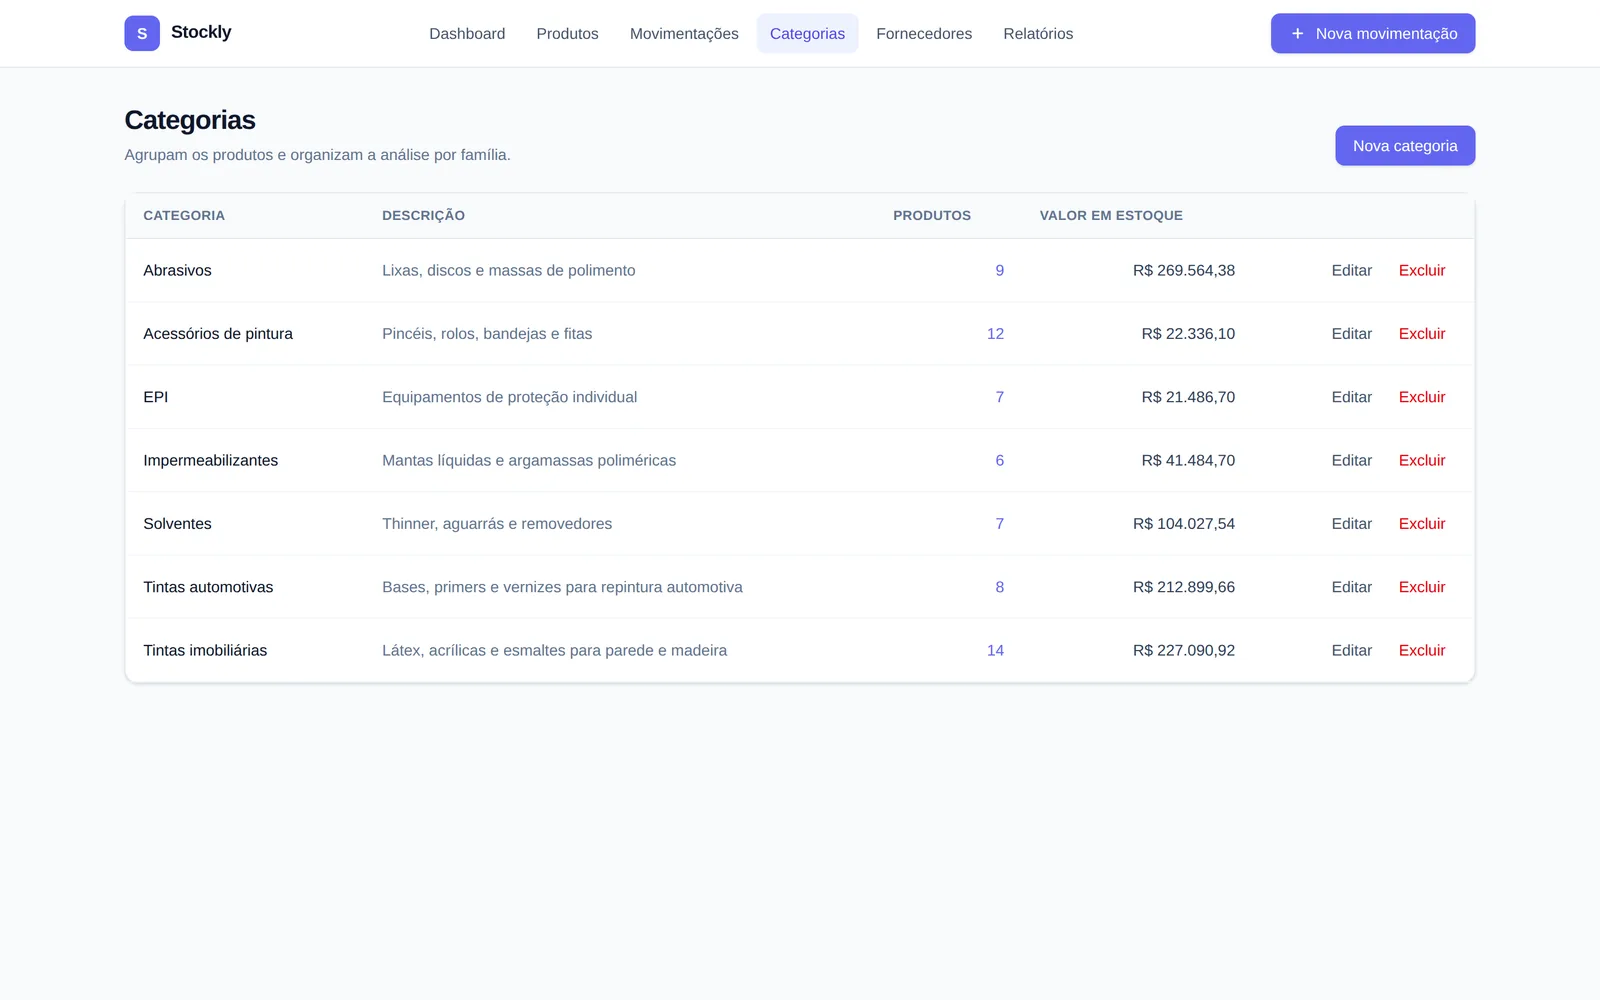The image size is (1600, 1000).
Task: Click the Stockly brand name
Action: click(201, 32)
